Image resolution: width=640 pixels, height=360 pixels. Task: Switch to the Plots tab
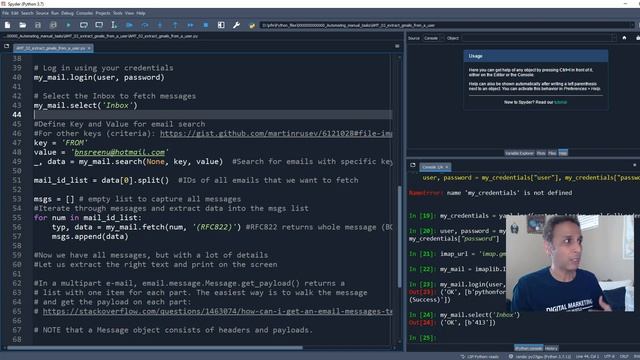coord(541,153)
